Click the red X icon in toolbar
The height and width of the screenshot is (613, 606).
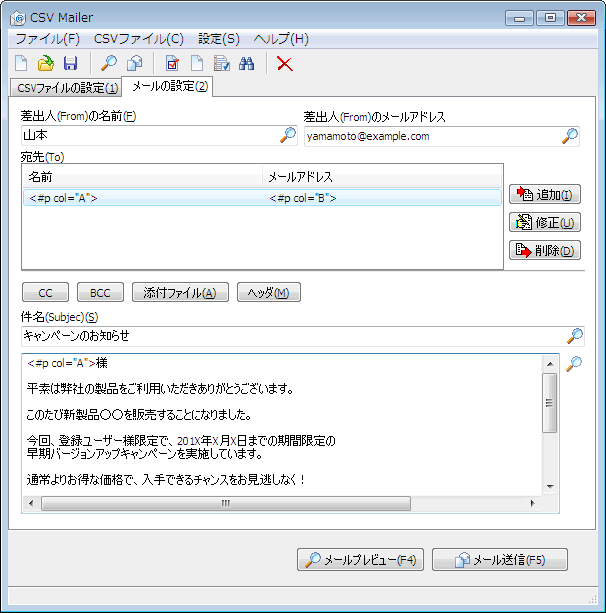coord(285,64)
